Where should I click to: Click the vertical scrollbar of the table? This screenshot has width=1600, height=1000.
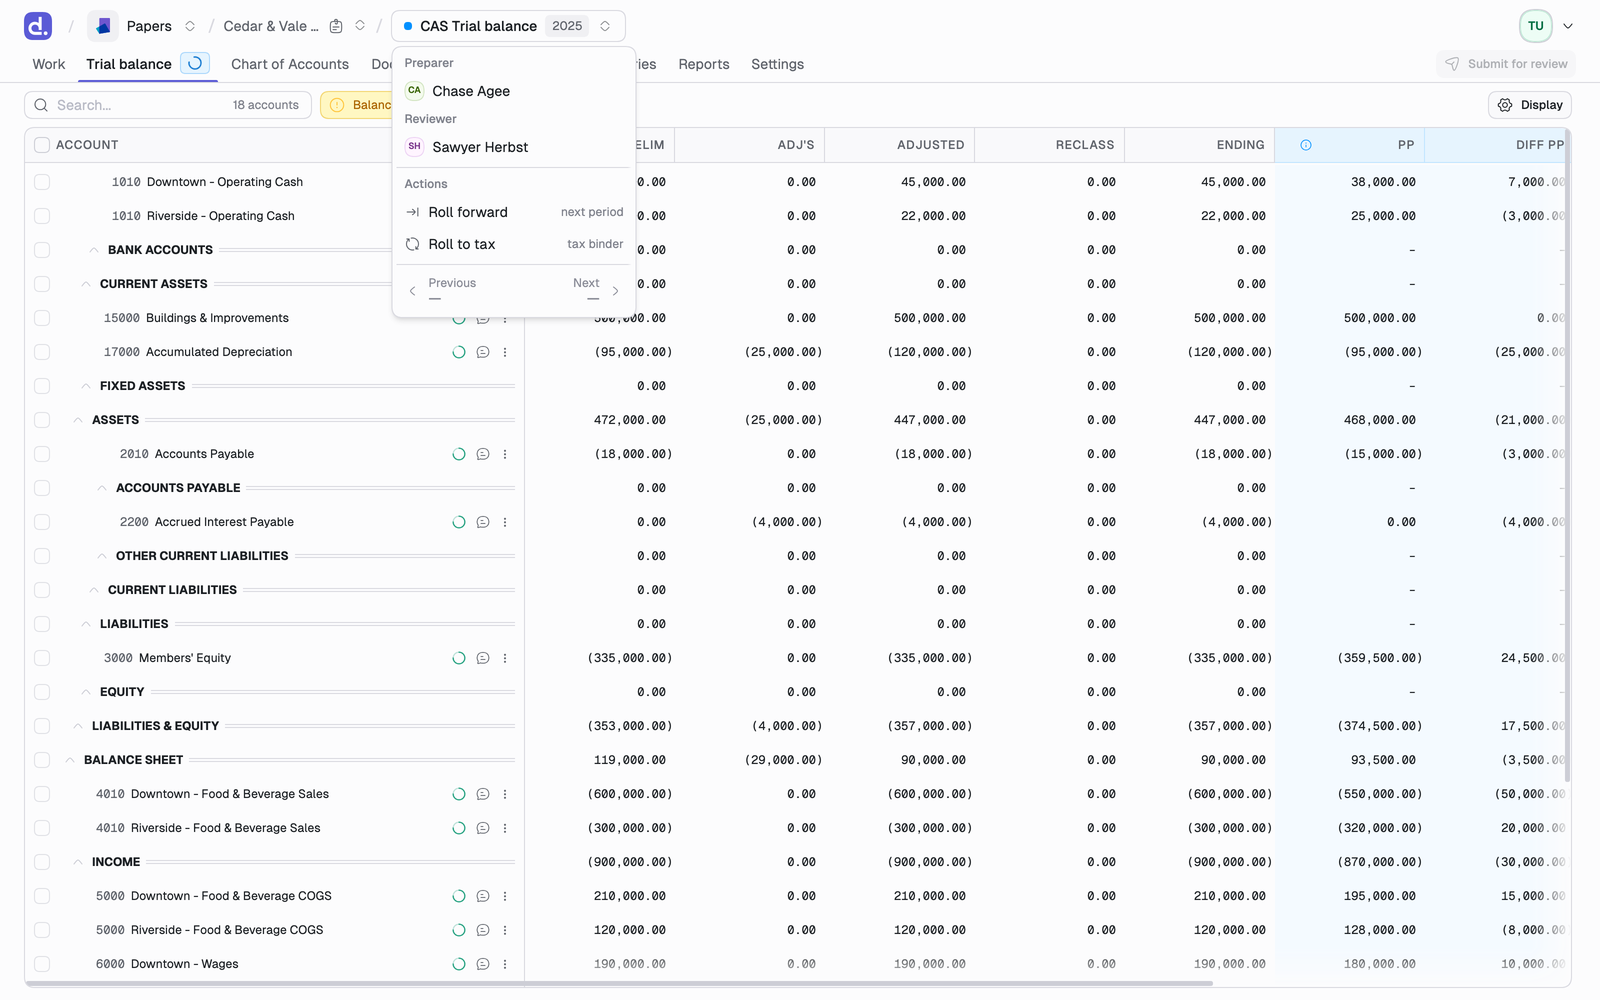[1567, 455]
